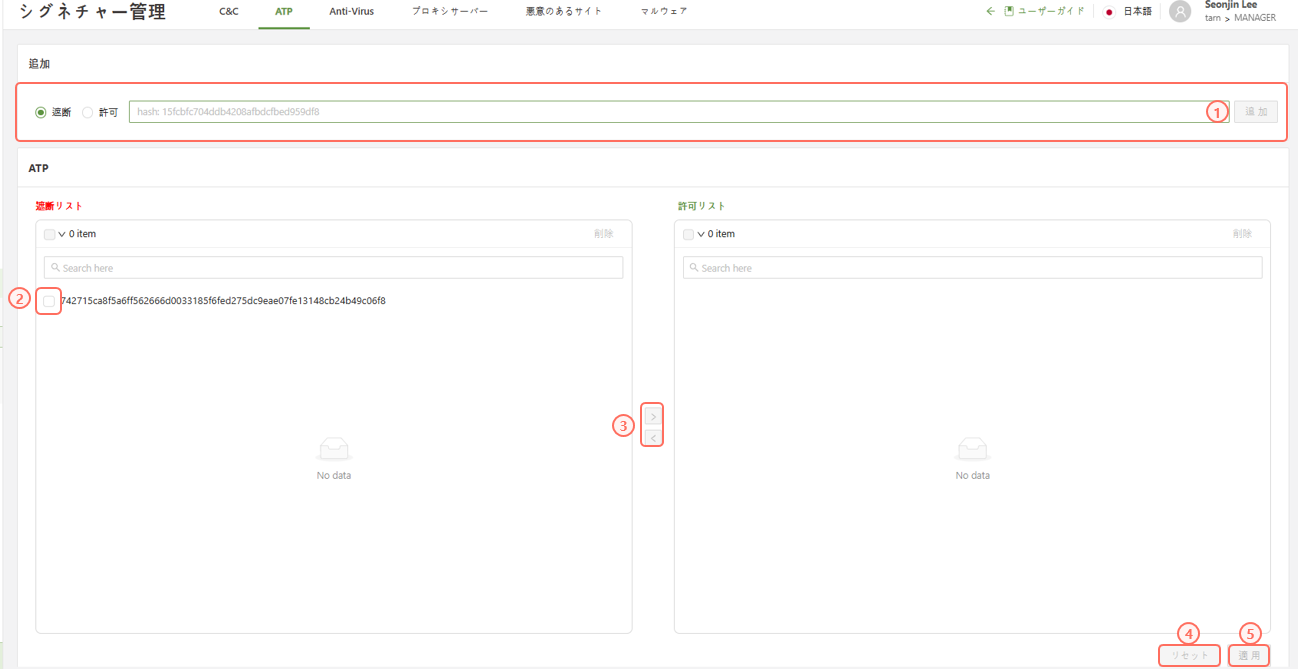This screenshot has width=1298, height=669.
Task: Switch to the Anti-Virus tab
Action: coord(351,12)
